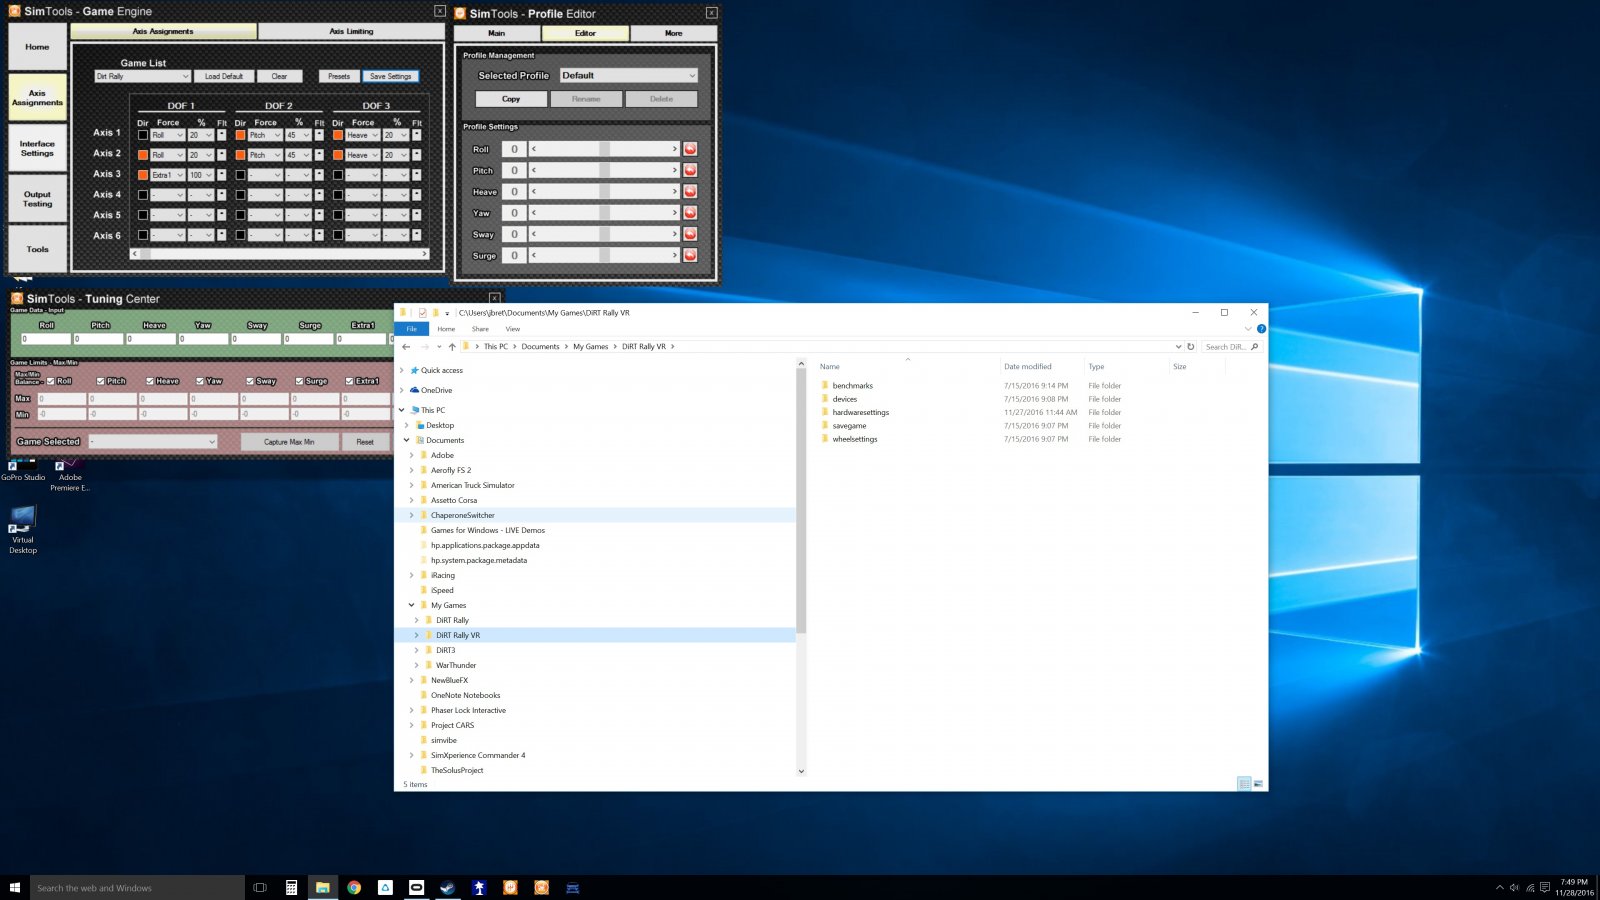Open Interface Settings in Game Engine
1600x900 pixels.
(x=37, y=148)
